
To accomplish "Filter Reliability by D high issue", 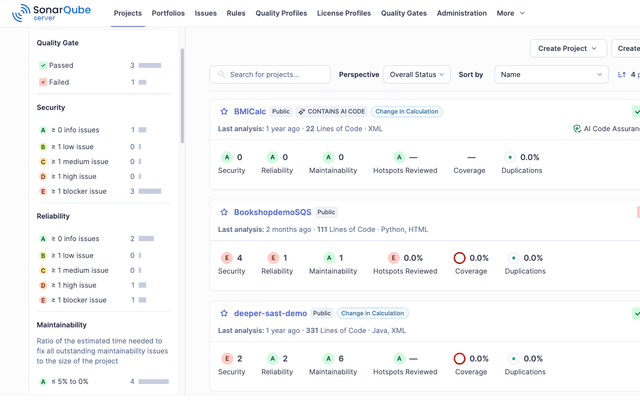I will click(100, 285).
